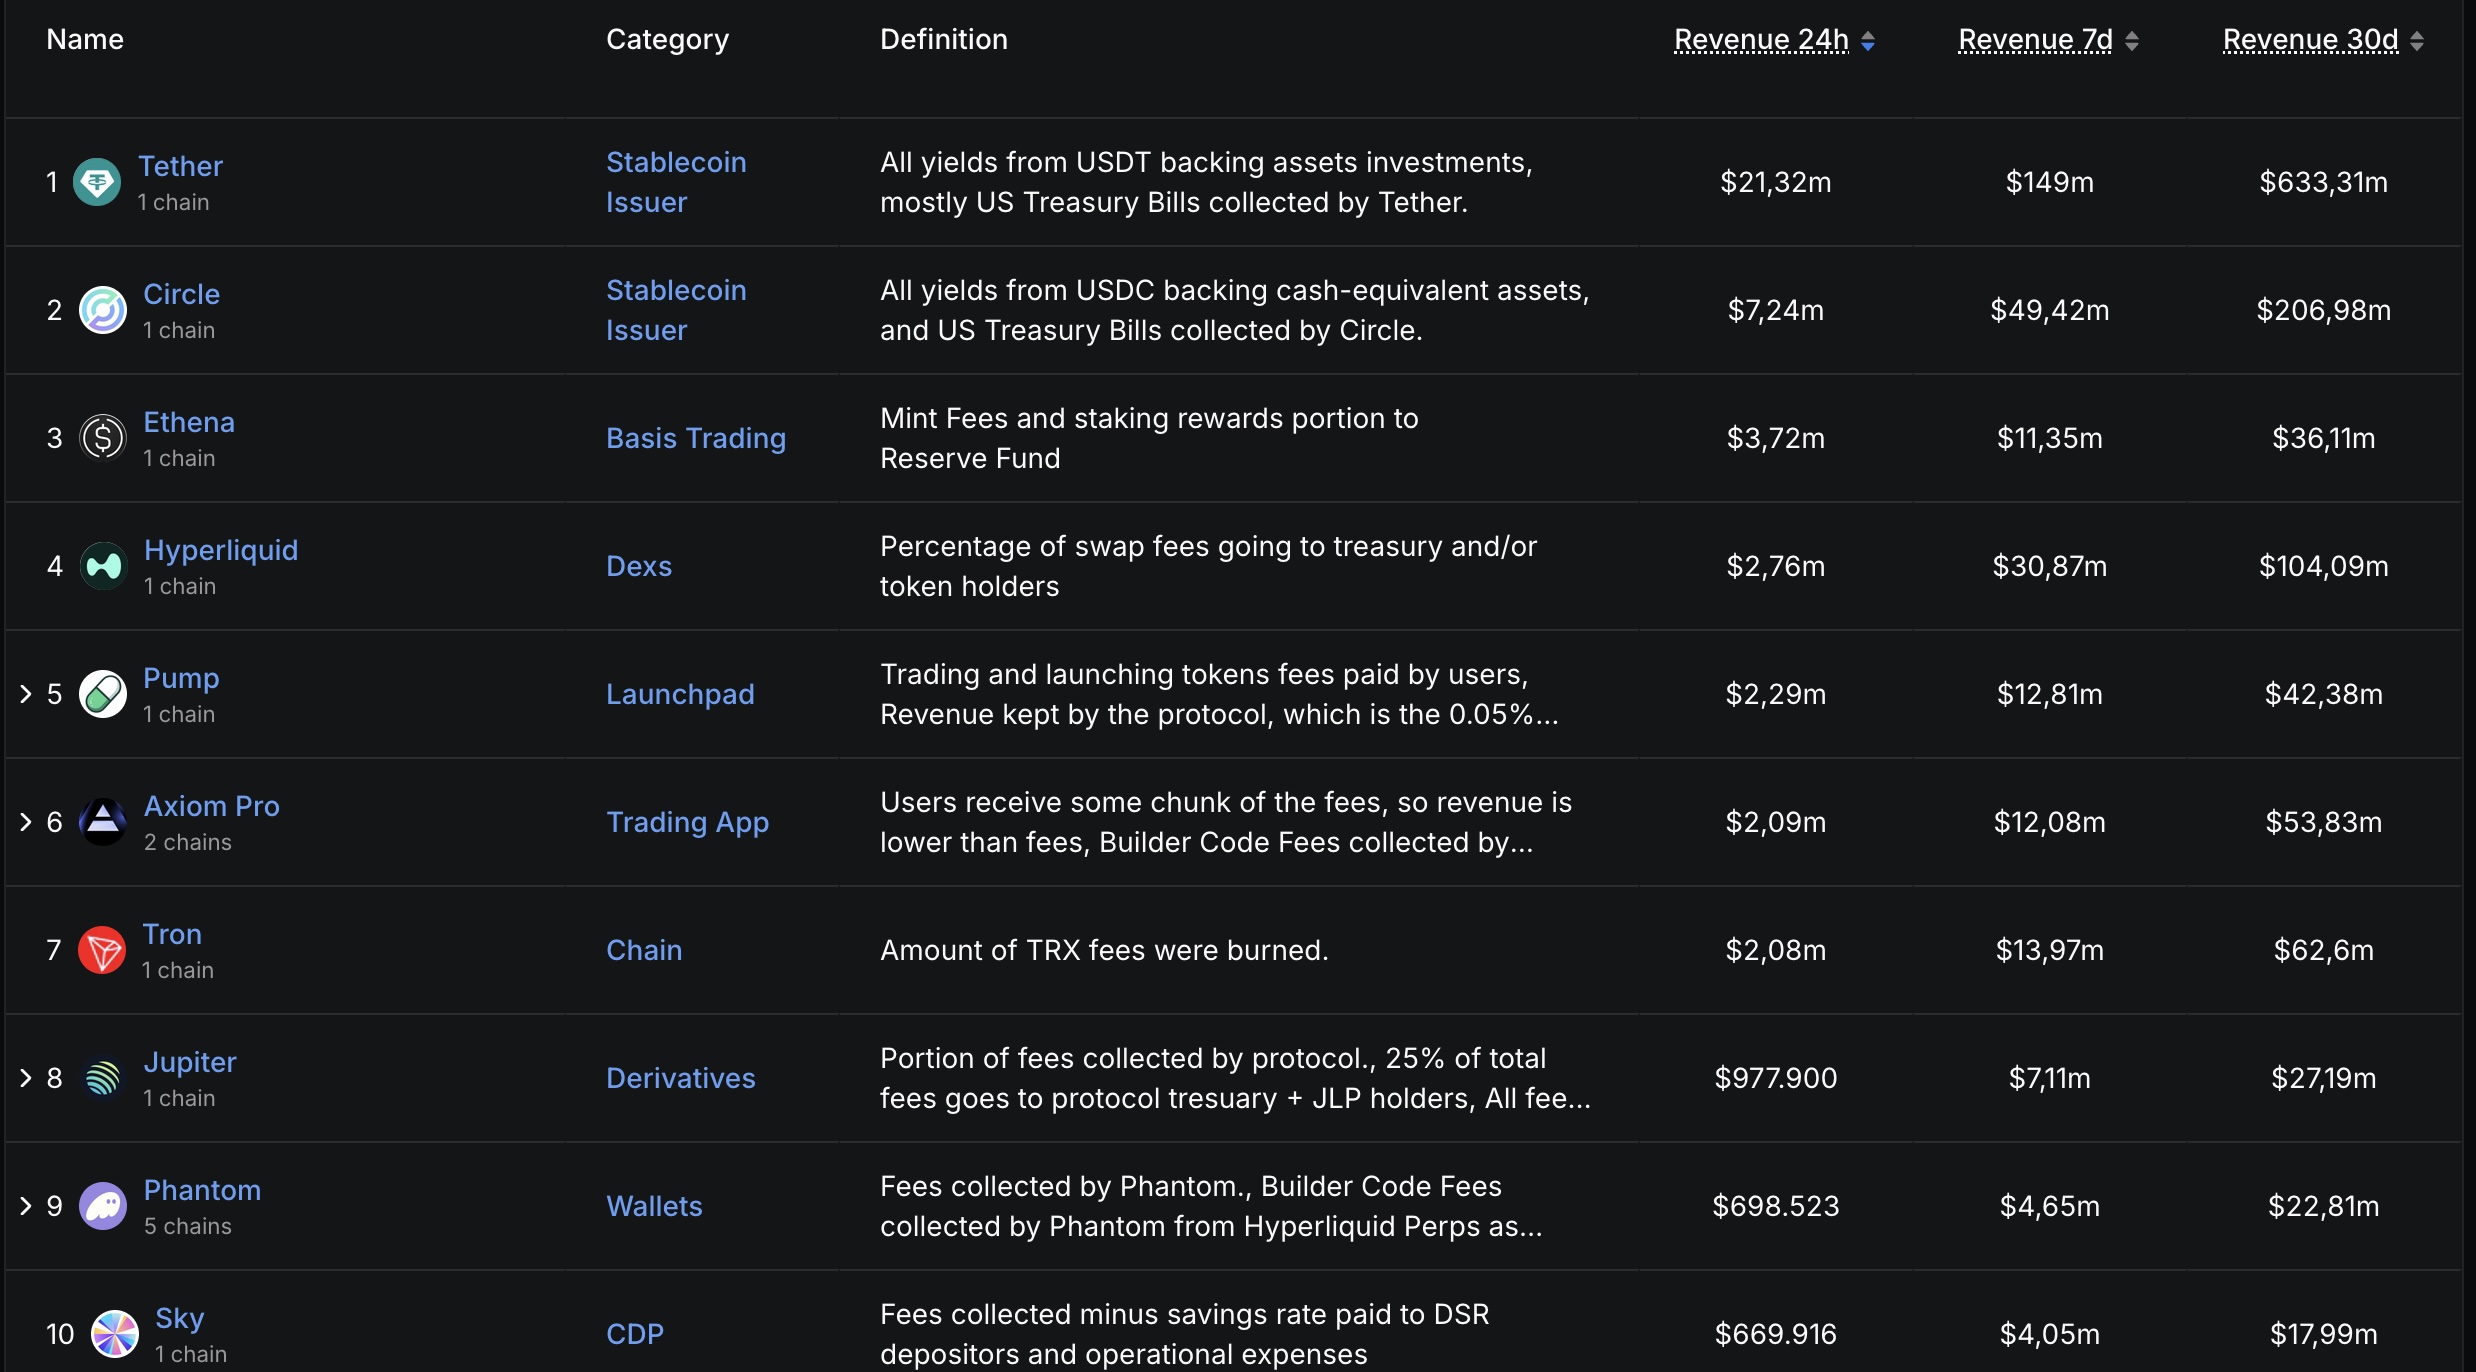Screen dimensions: 2476x1372
Task: Expand the Phantom row chevron
Action: [x=26, y=1206]
